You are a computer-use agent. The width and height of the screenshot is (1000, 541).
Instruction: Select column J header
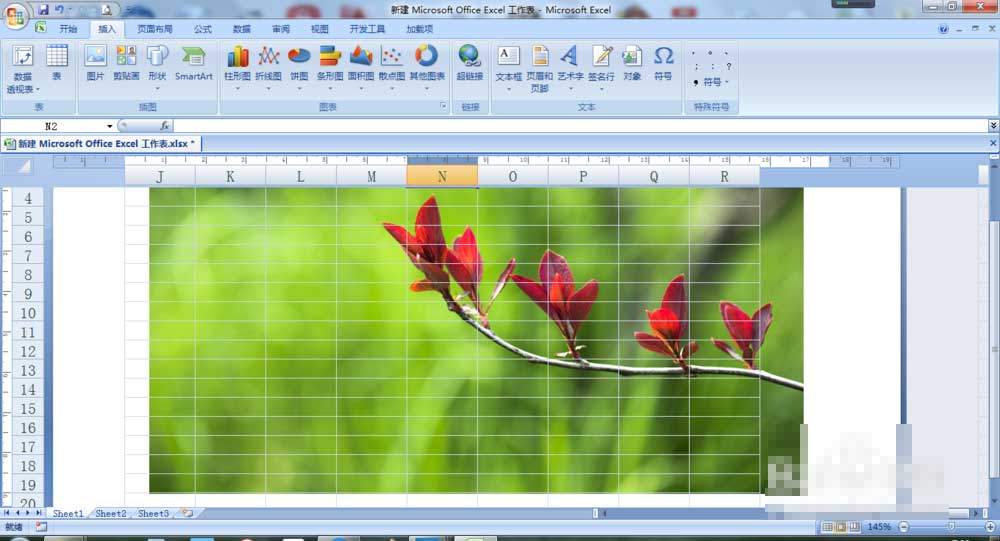click(x=159, y=177)
